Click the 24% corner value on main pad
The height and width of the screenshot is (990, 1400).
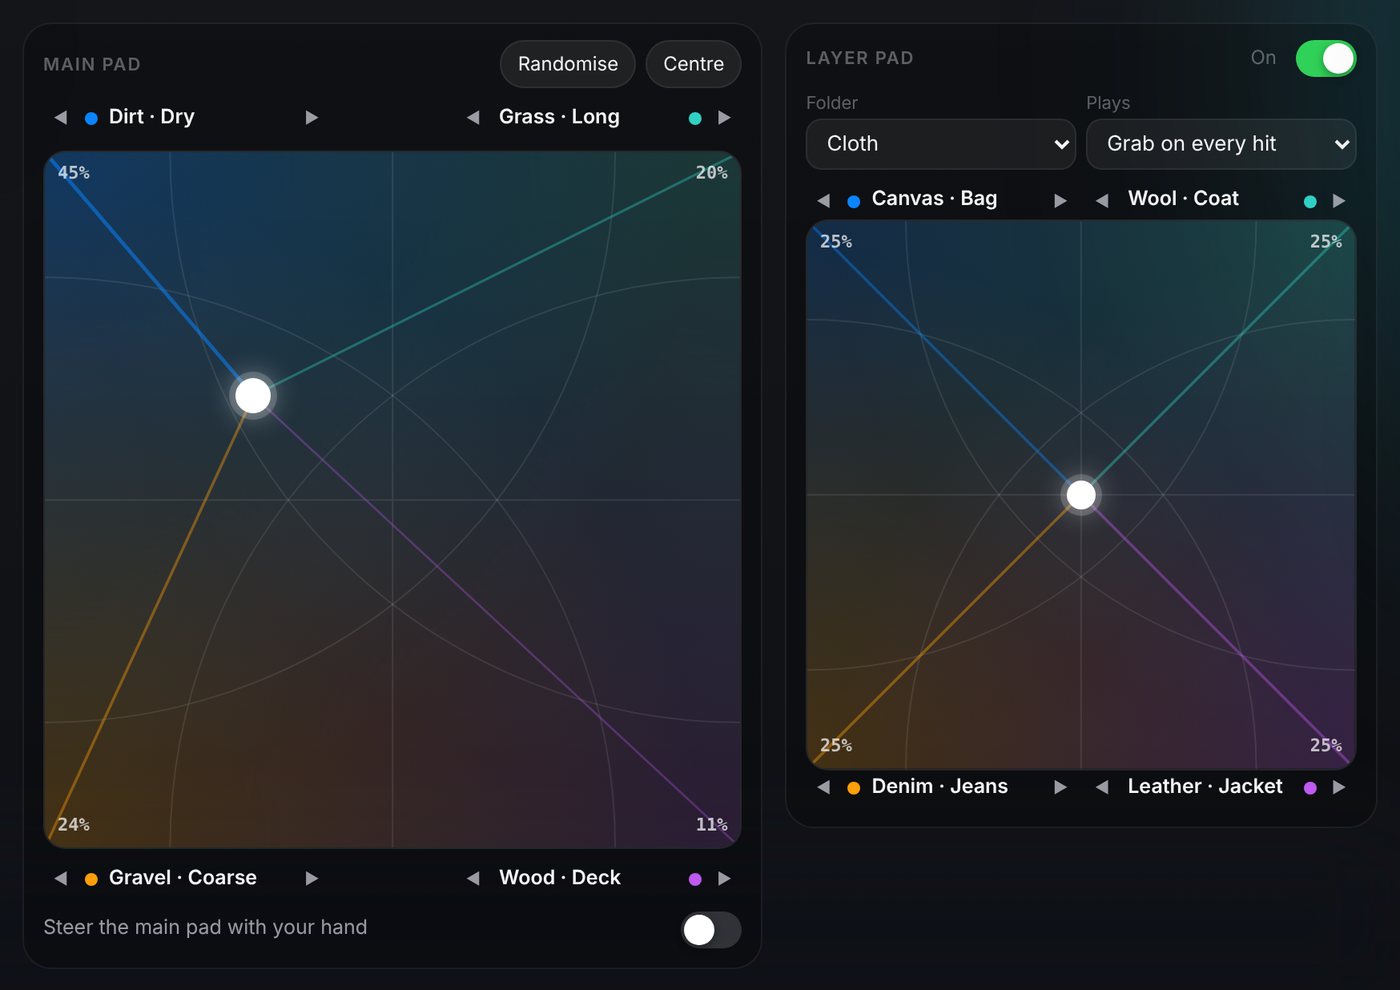[x=74, y=825]
